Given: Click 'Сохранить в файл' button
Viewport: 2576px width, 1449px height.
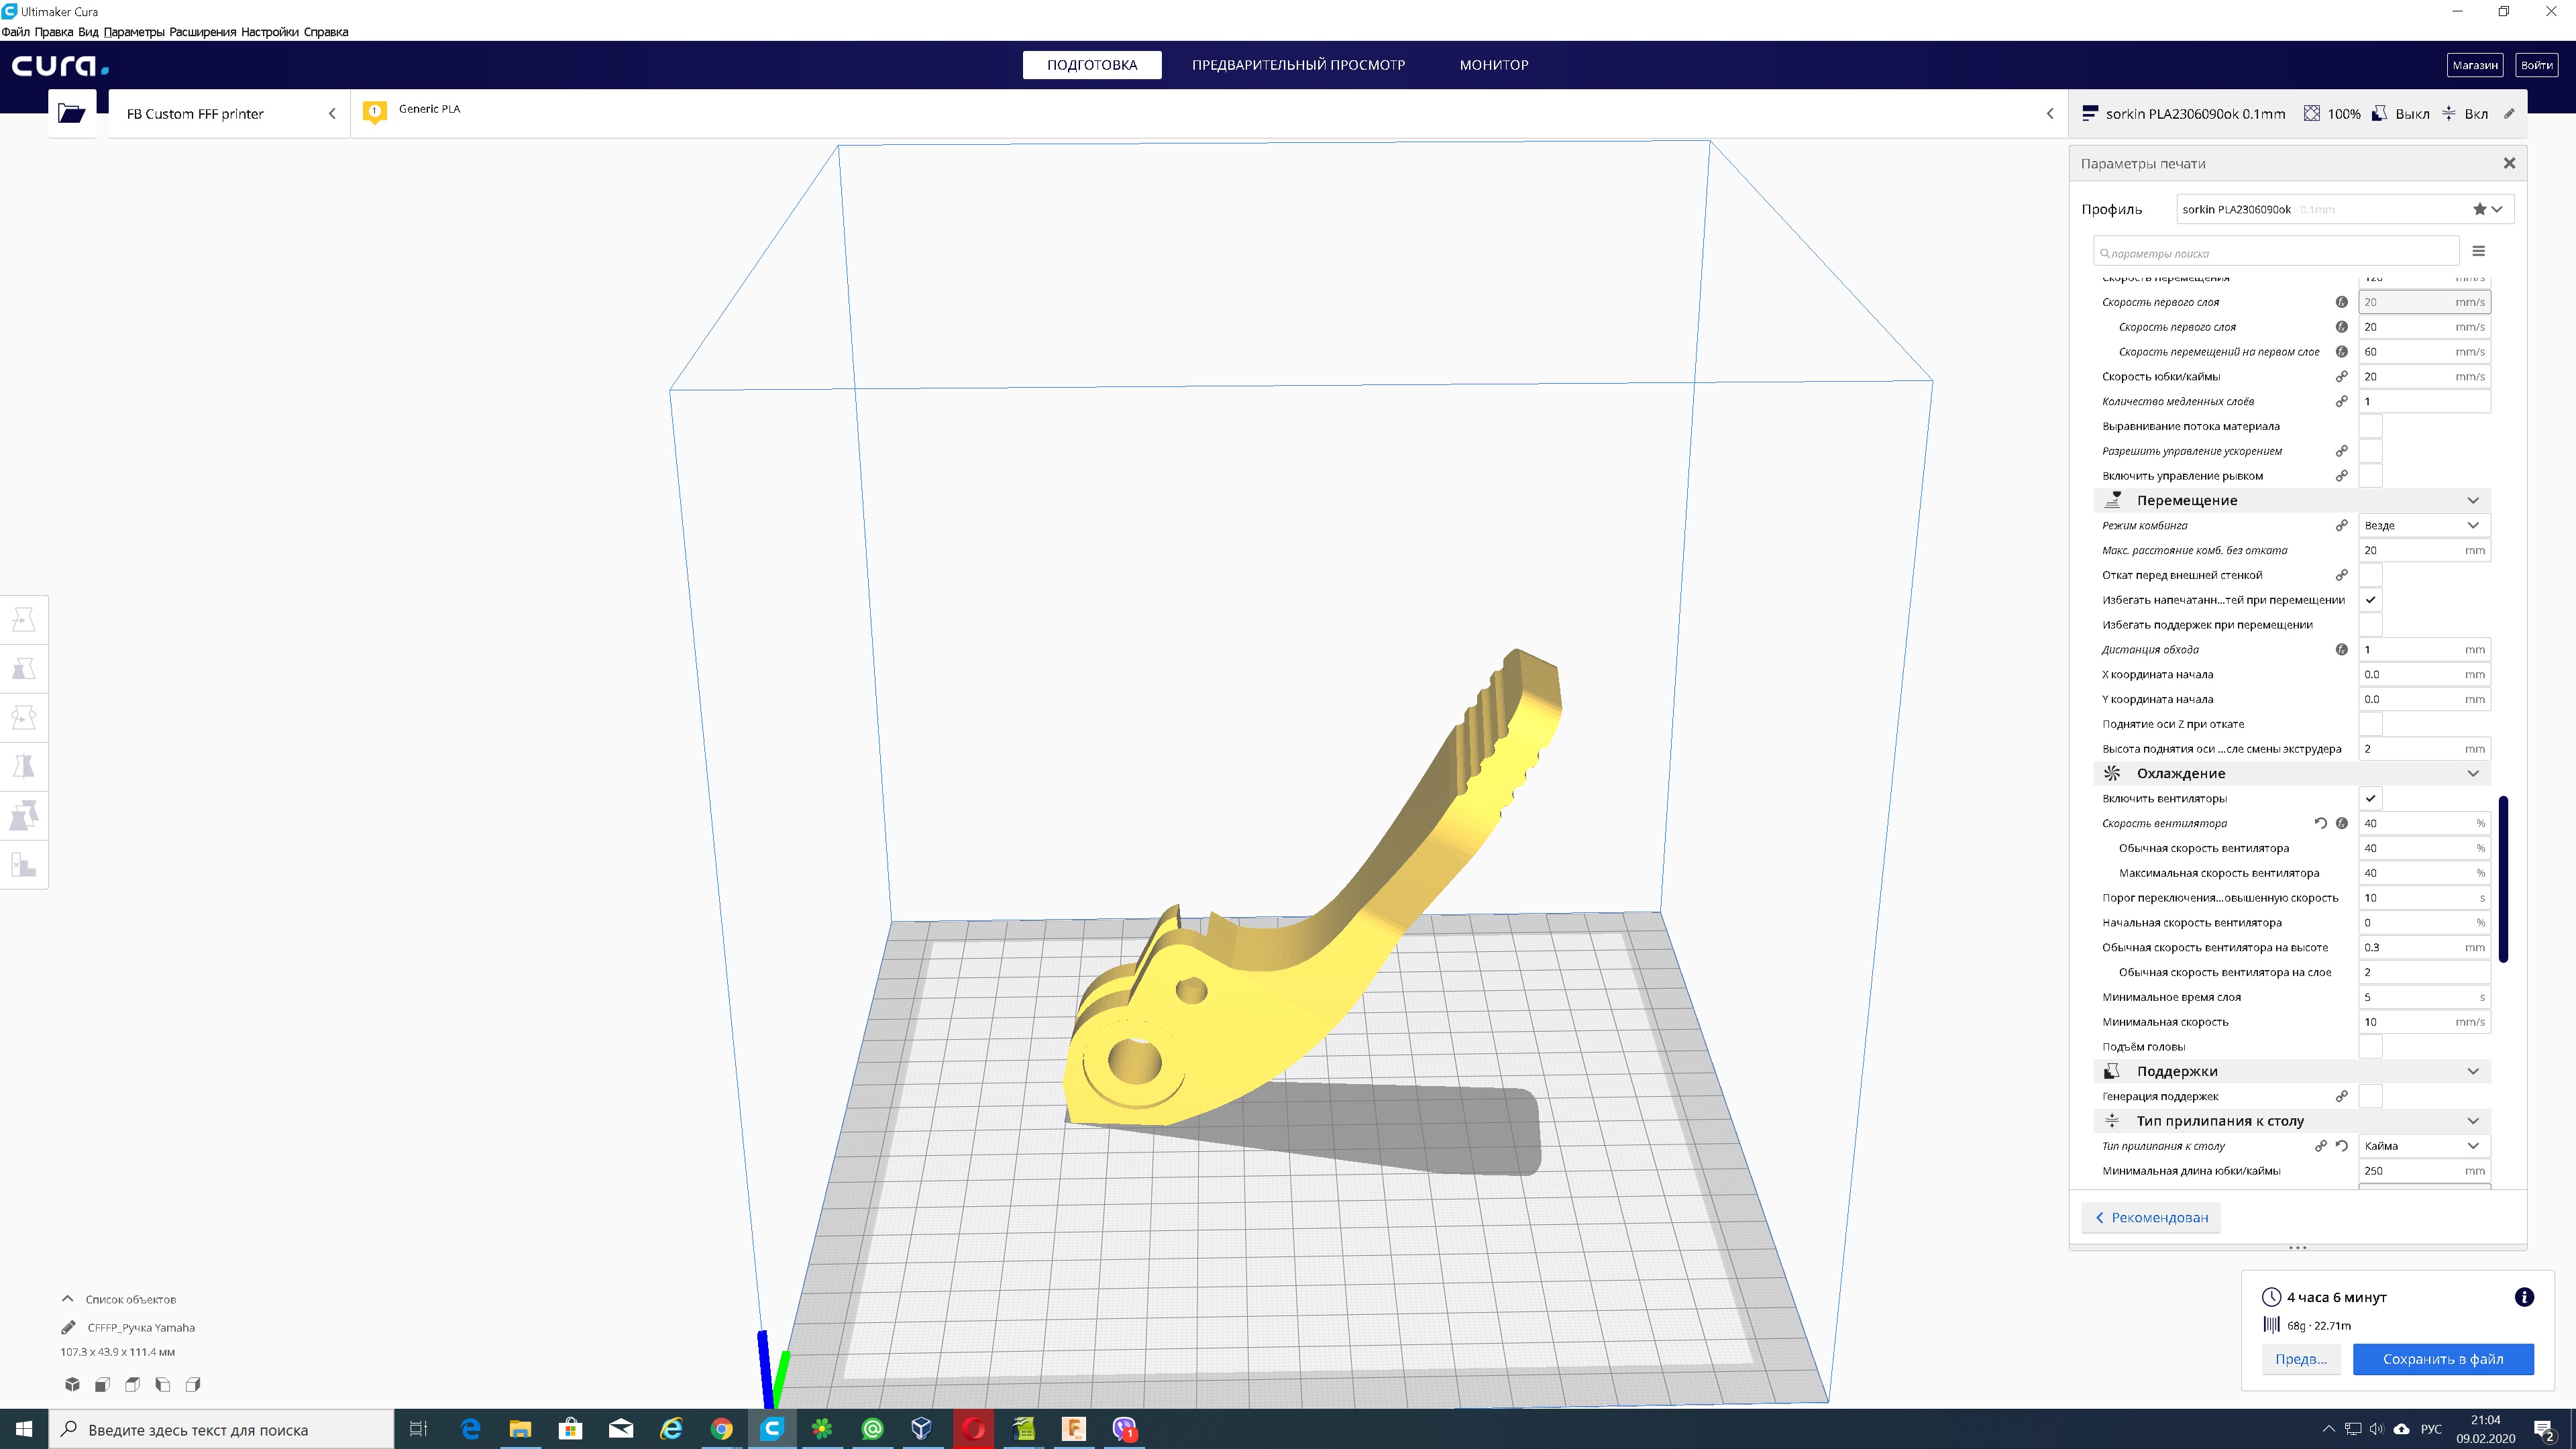Looking at the screenshot, I should coord(2442,1358).
